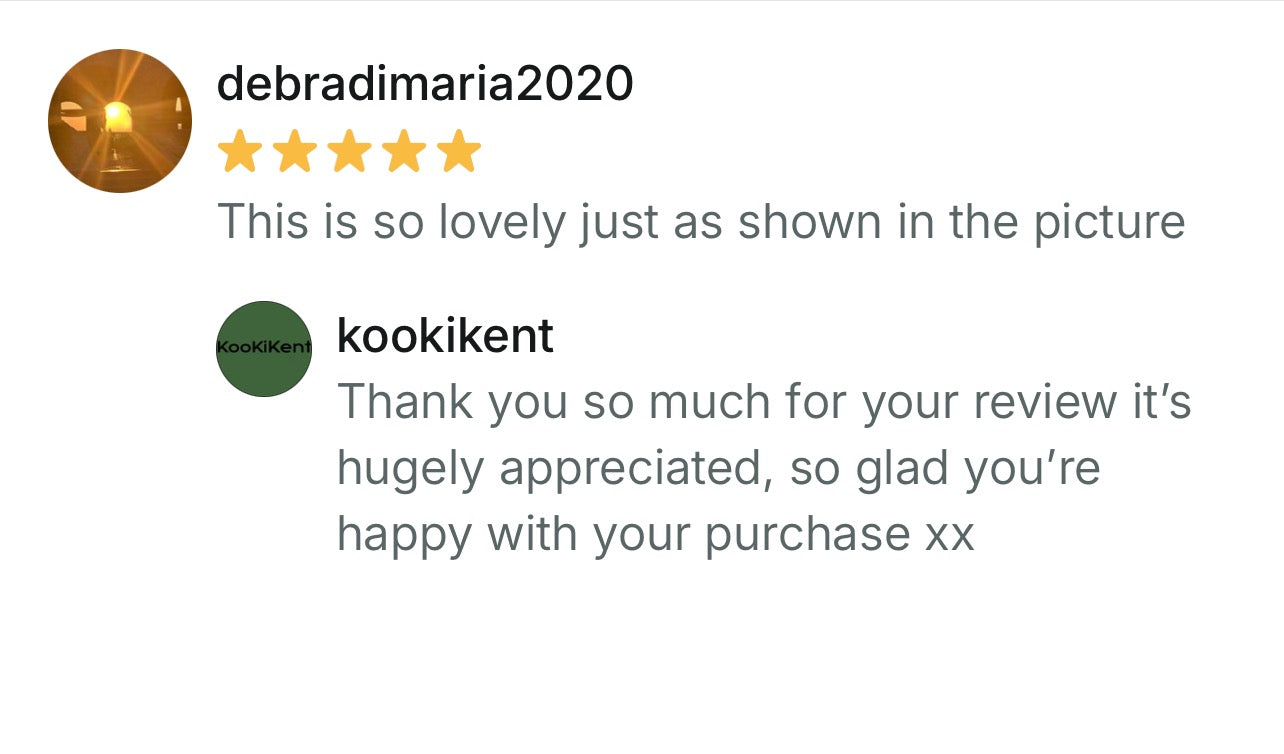Image resolution: width=1284 pixels, height=754 pixels.
Task: Click the glowing light in reviewer's avatar
Action: pos(118,116)
